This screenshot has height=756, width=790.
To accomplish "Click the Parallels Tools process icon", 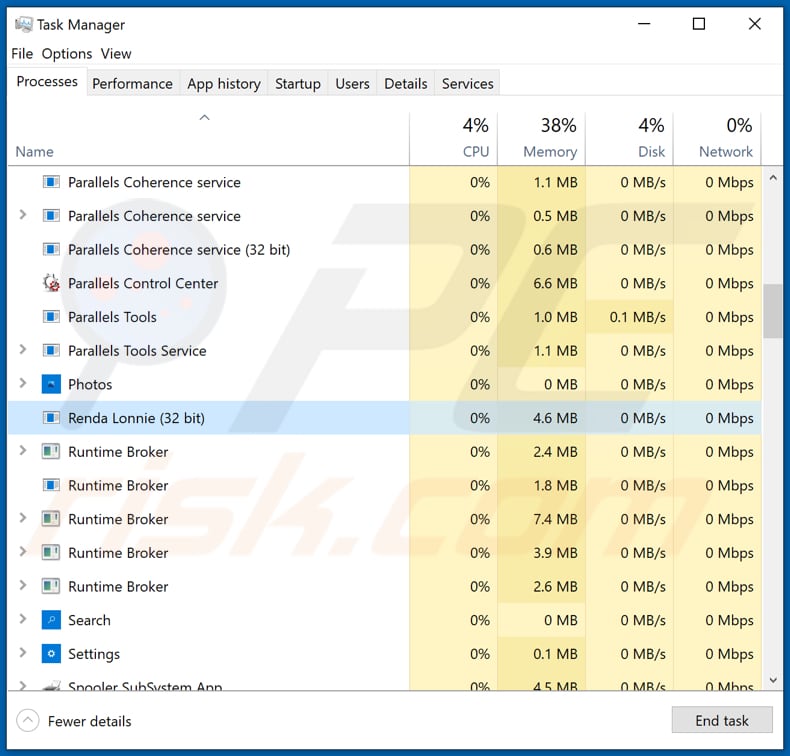I will pyautogui.click(x=51, y=317).
